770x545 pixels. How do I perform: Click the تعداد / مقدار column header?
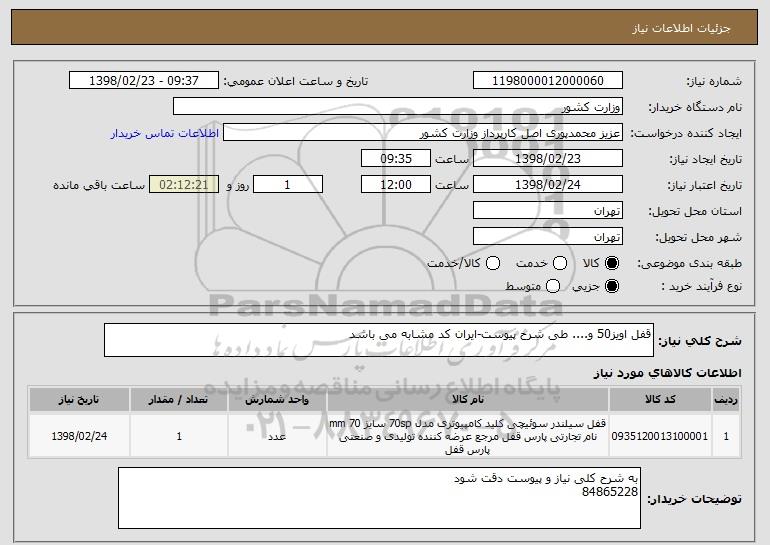point(179,400)
